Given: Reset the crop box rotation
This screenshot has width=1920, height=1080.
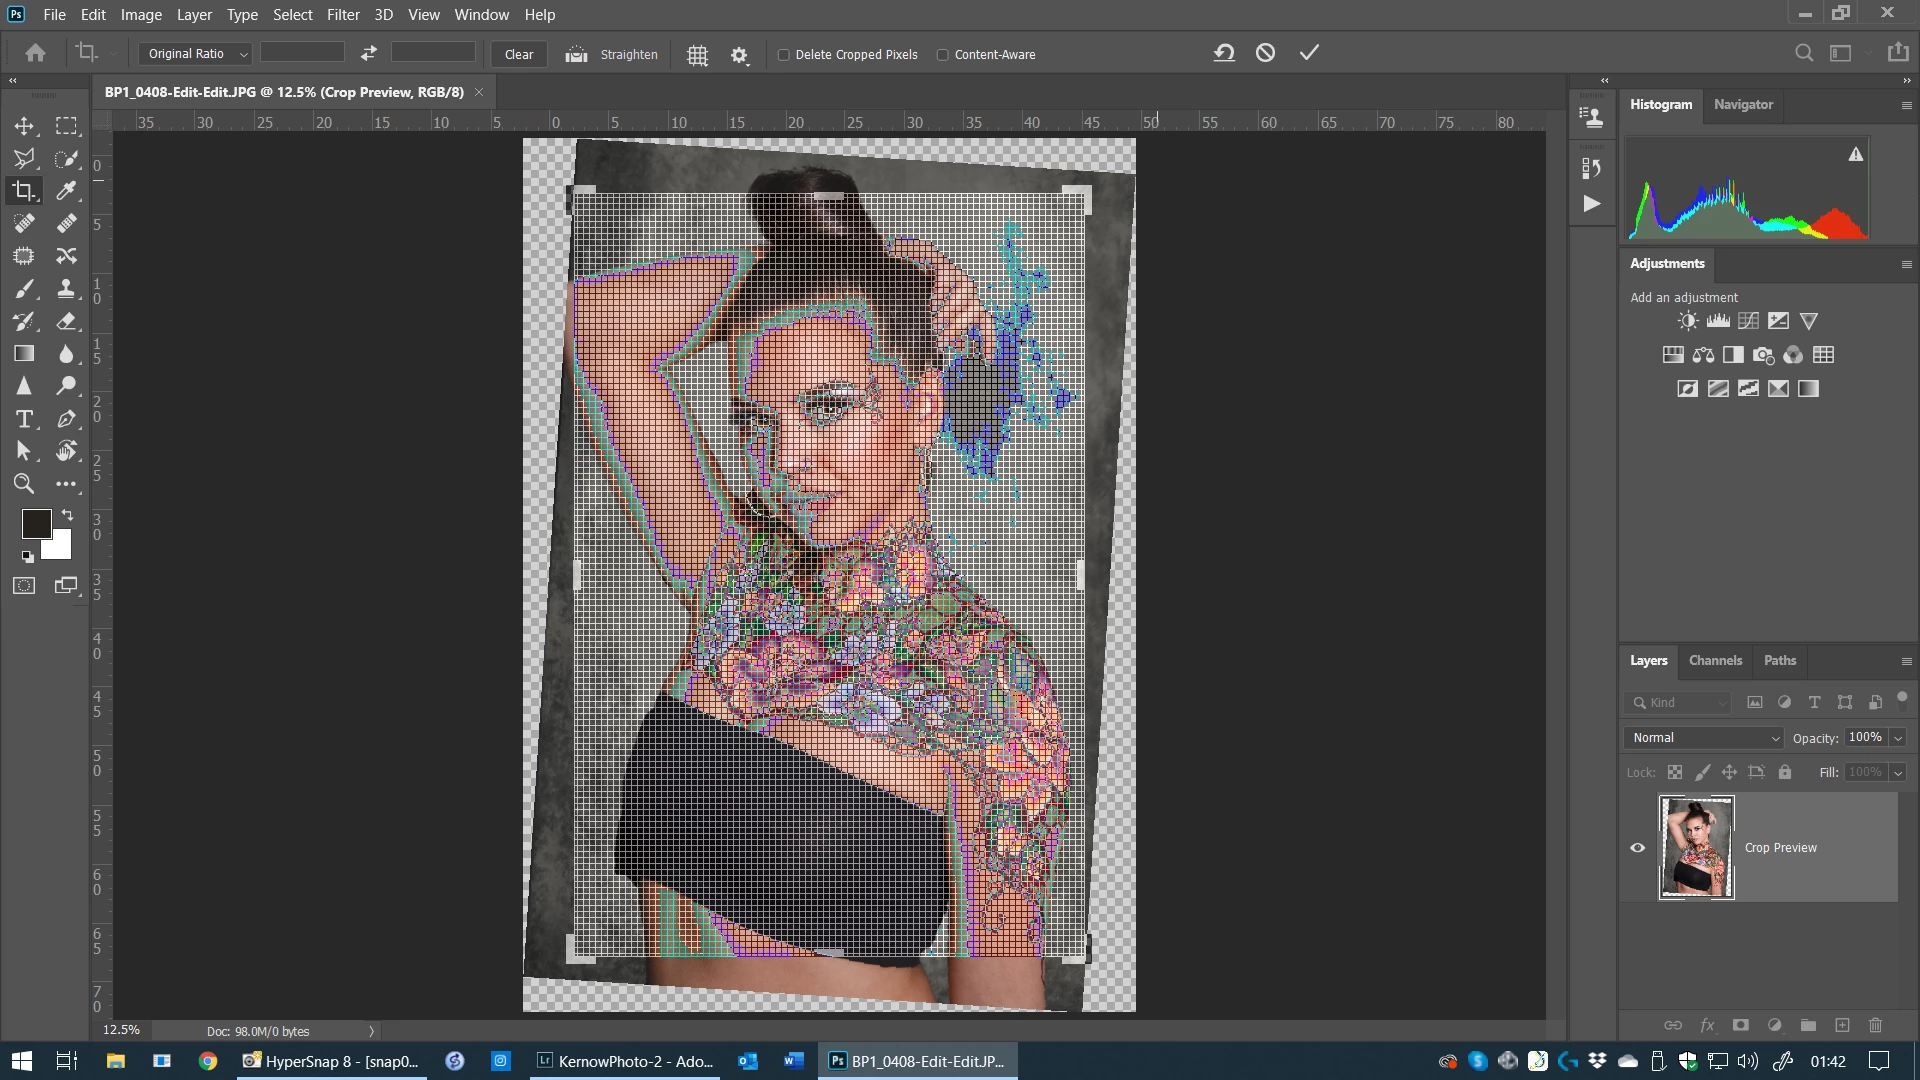Looking at the screenshot, I should pos(1224,53).
